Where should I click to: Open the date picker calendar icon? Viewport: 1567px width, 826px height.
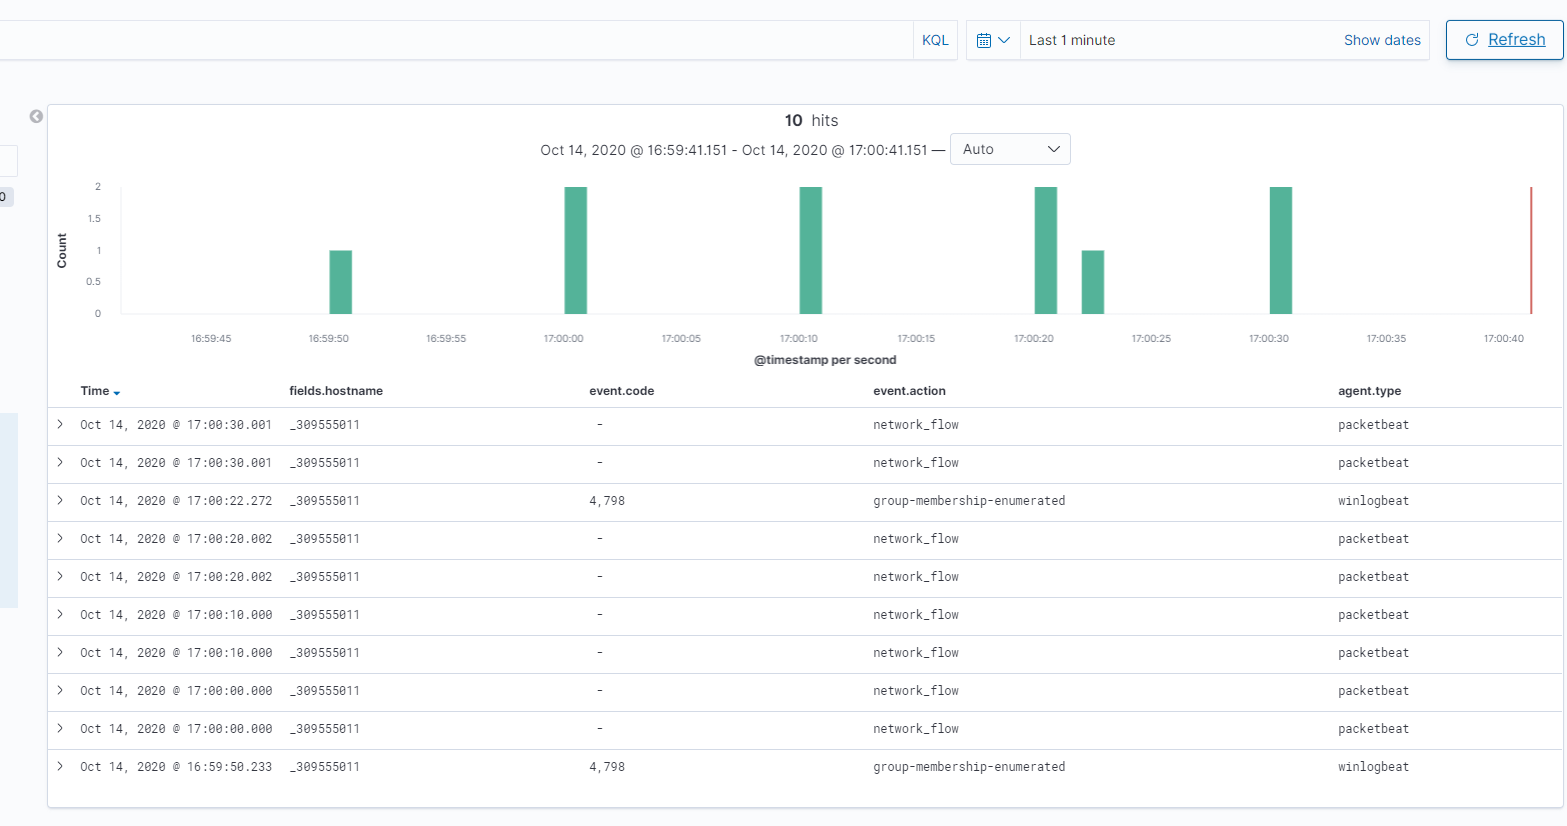[986, 39]
